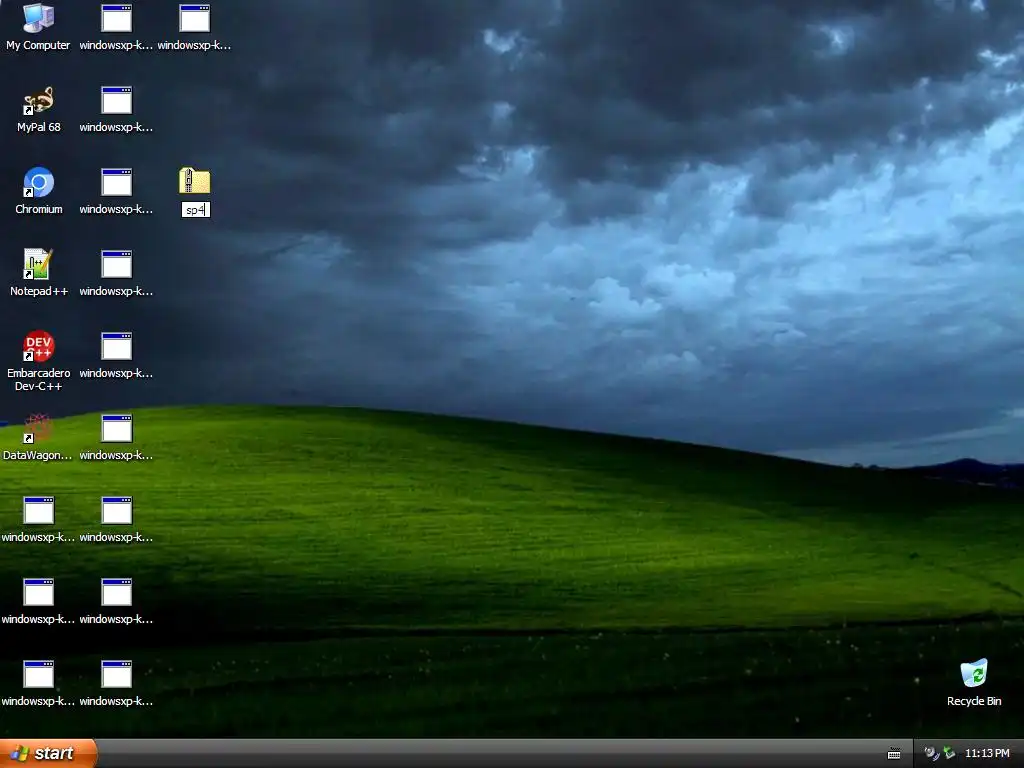This screenshot has width=1024, height=768.
Task: Select the MyPal 68 browser shortcut
Action: coord(38,109)
